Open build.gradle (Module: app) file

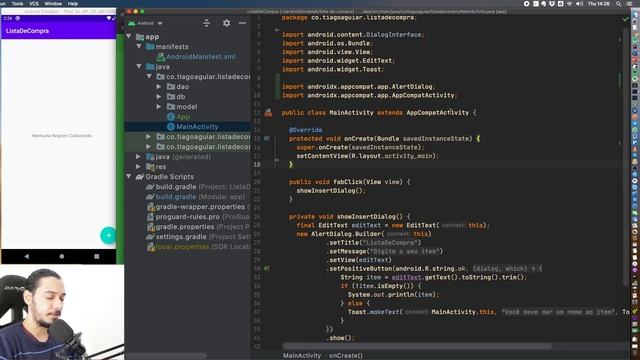(x=196, y=197)
